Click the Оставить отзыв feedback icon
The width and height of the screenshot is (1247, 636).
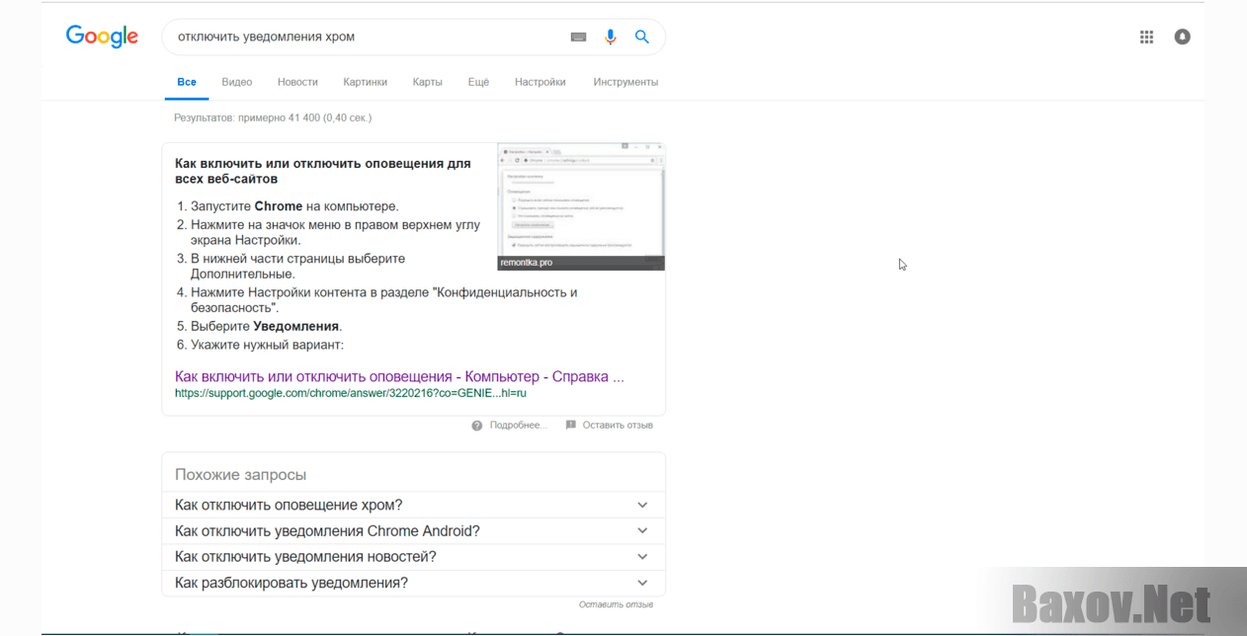[x=571, y=425]
